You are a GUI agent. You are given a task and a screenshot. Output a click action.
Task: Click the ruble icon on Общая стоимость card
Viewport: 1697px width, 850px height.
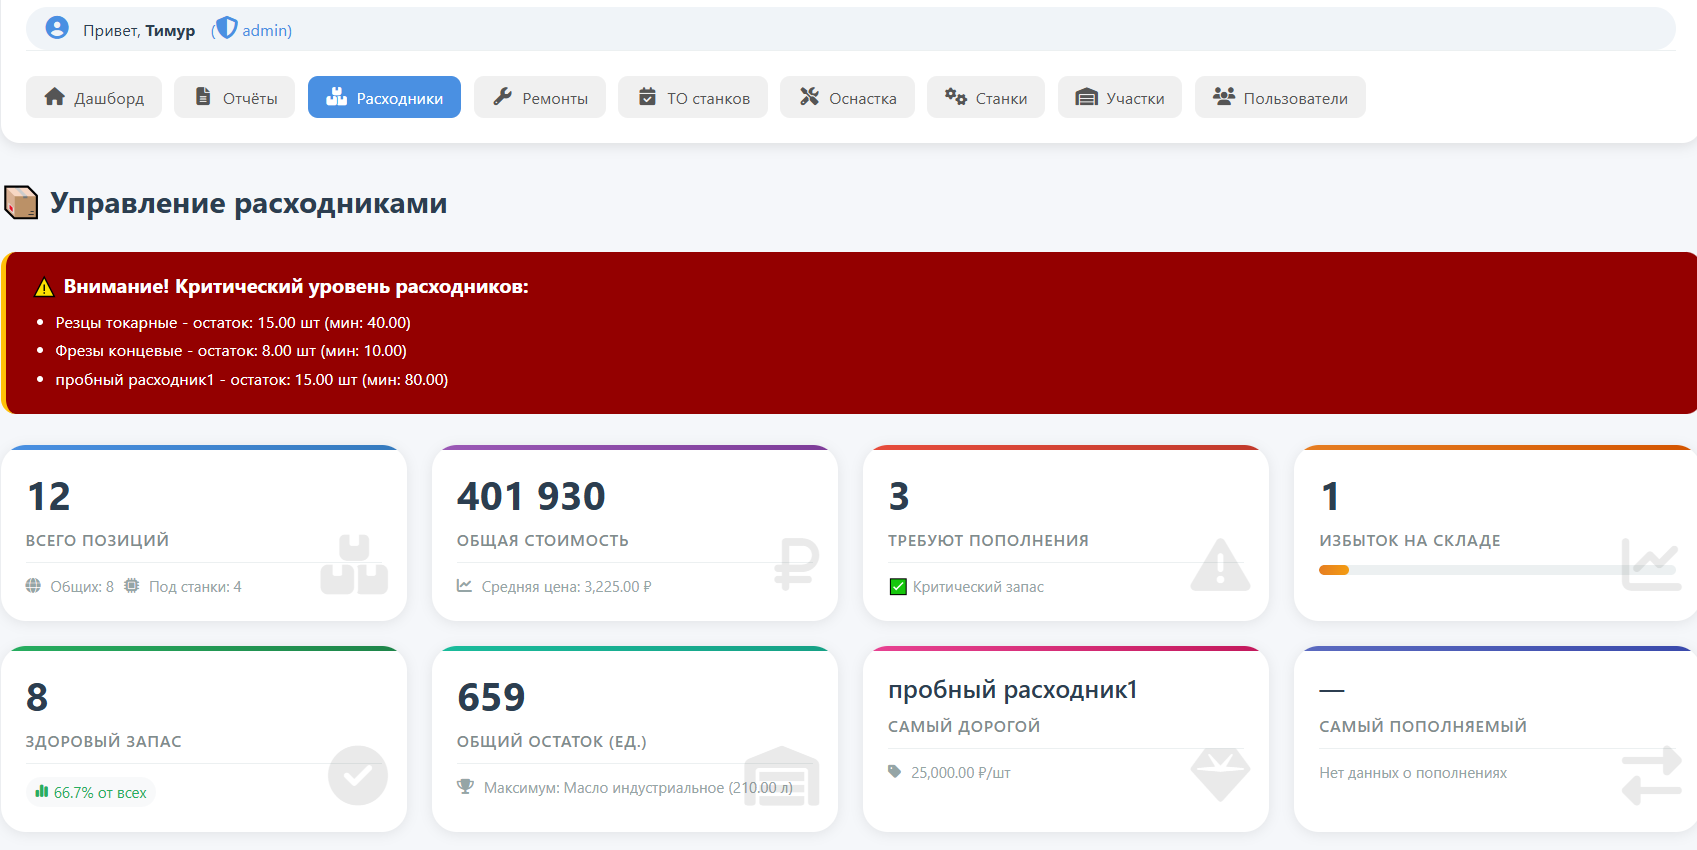pos(797,564)
